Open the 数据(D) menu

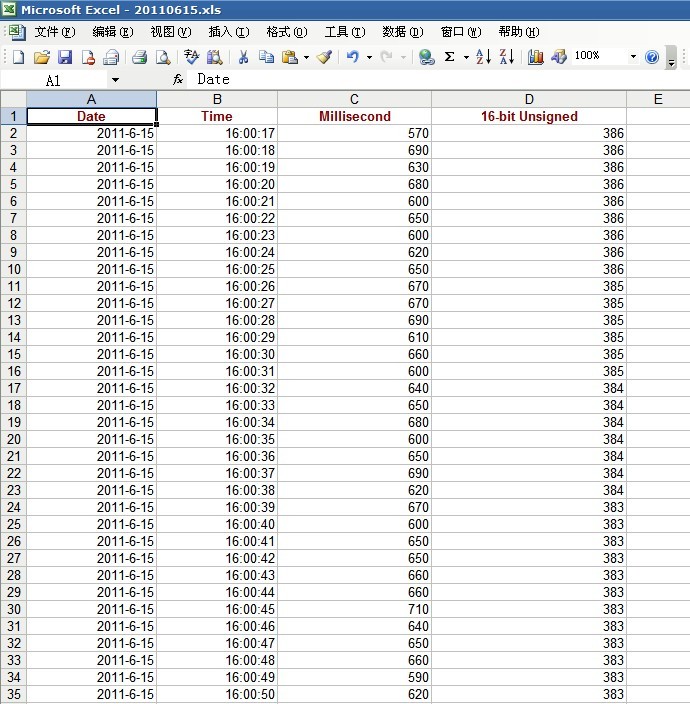point(403,32)
